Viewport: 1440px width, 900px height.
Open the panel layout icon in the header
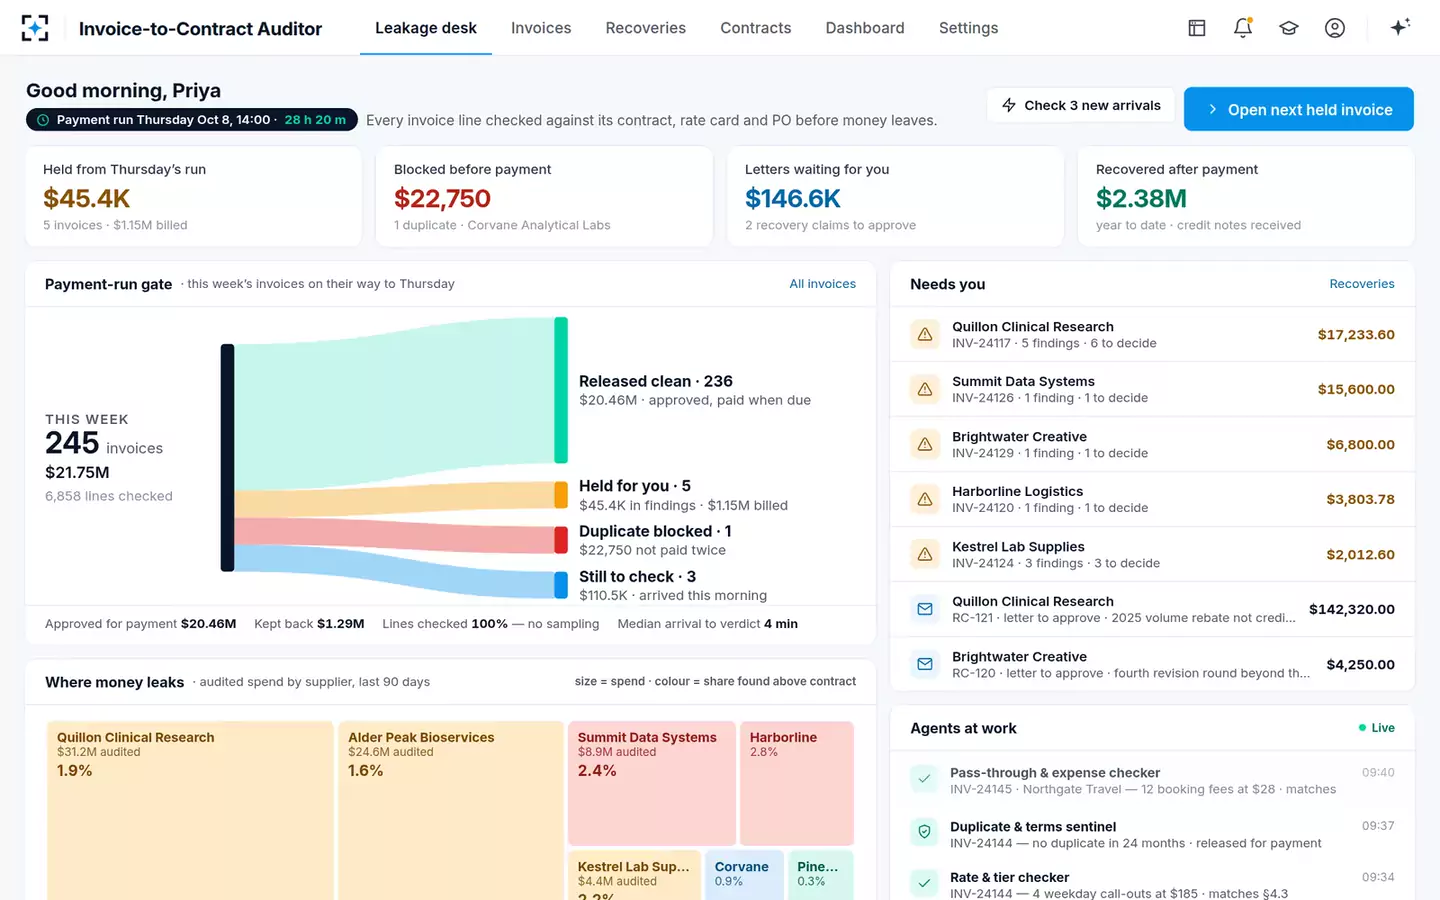1197,28
